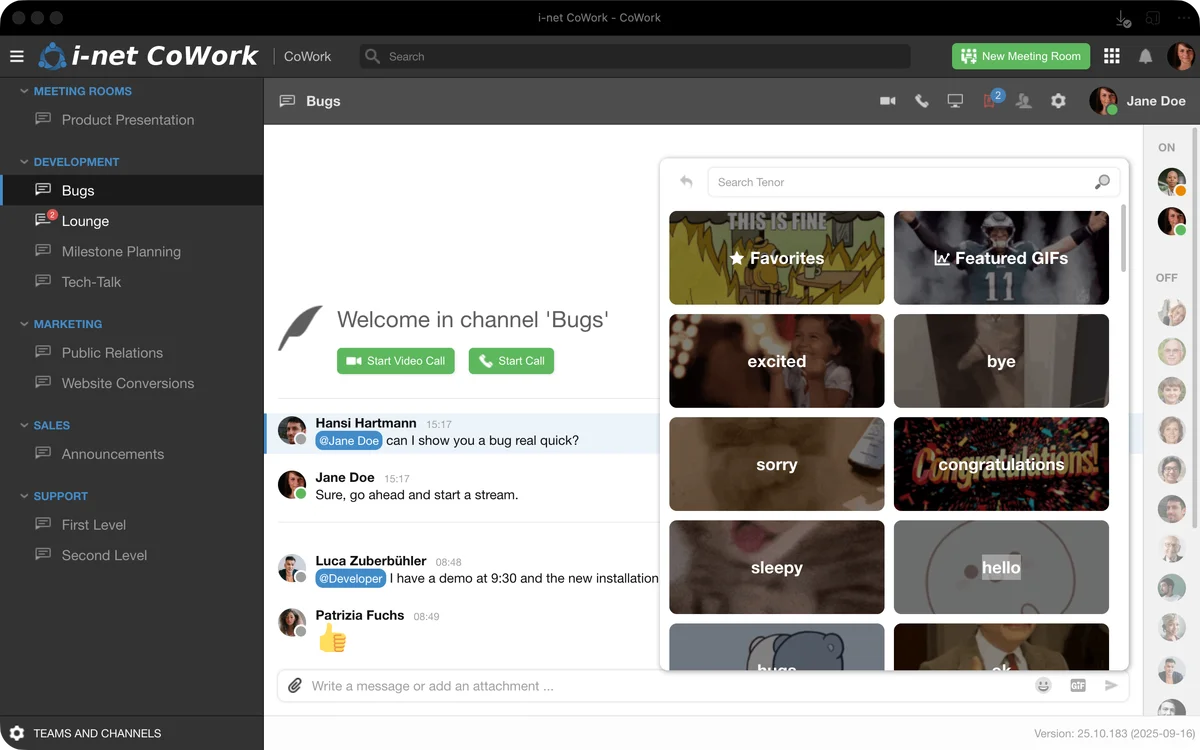Open channel settings gear icon

(1058, 101)
